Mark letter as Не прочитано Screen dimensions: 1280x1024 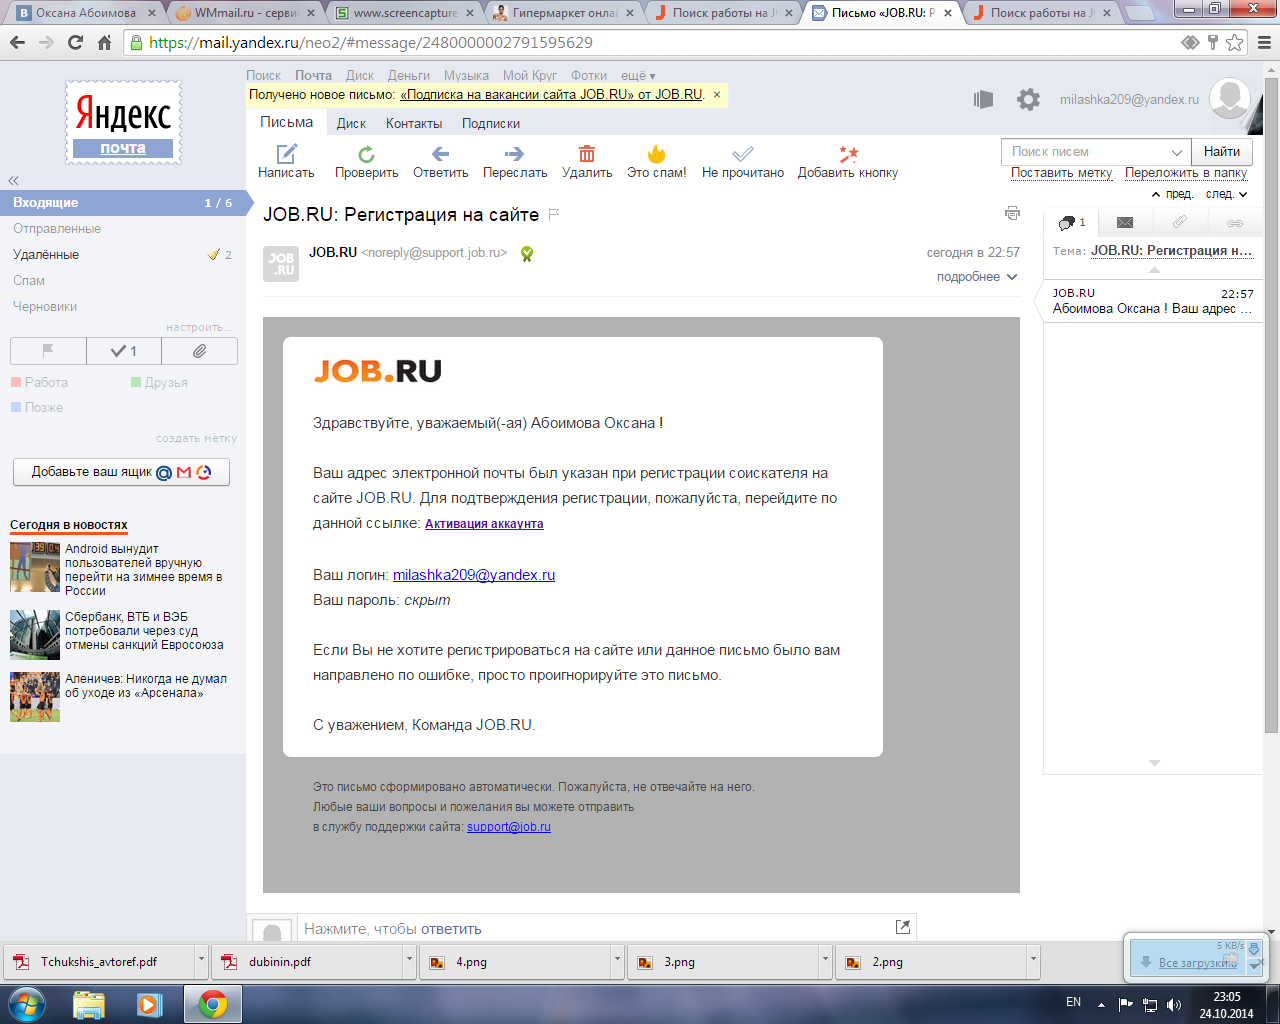pos(743,161)
